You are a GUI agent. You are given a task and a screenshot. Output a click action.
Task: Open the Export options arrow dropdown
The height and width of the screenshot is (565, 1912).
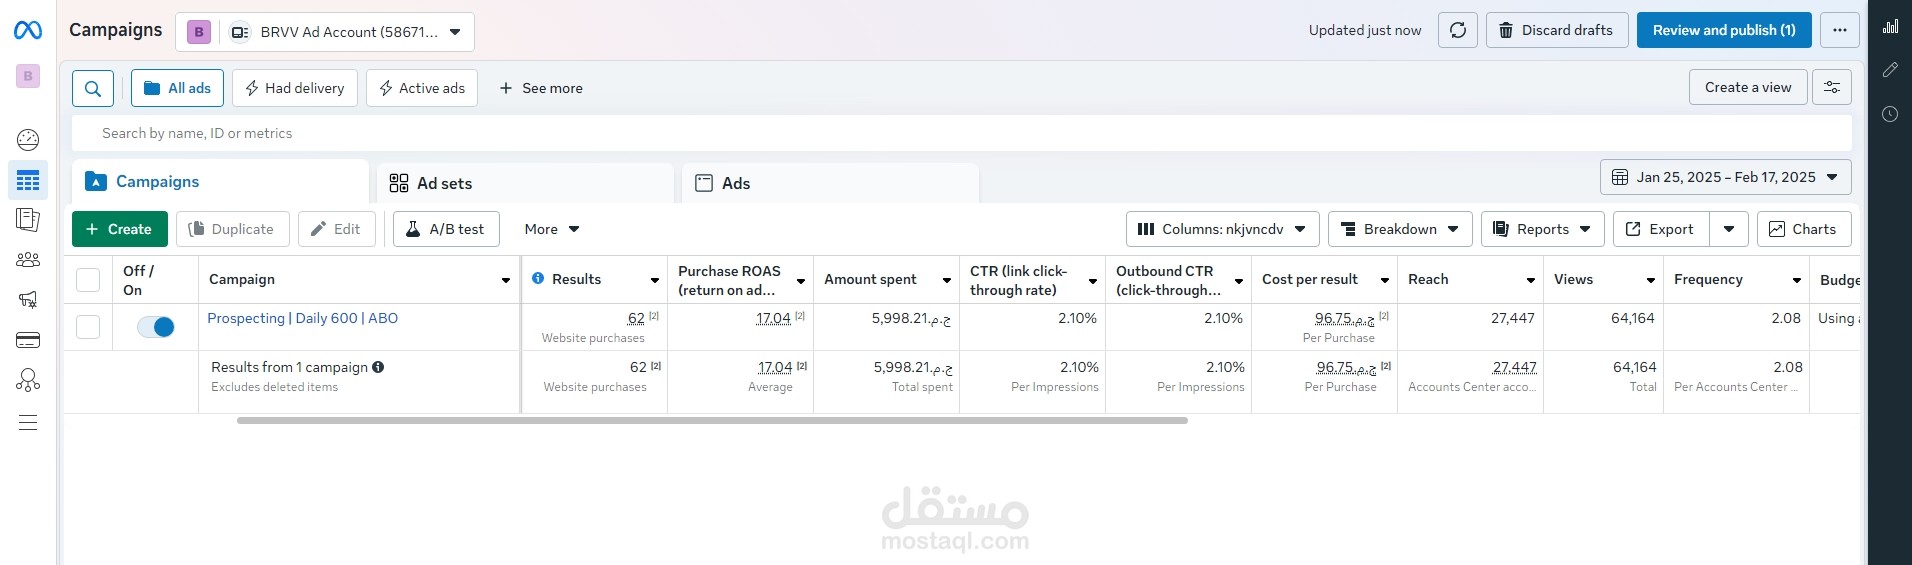point(1729,229)
